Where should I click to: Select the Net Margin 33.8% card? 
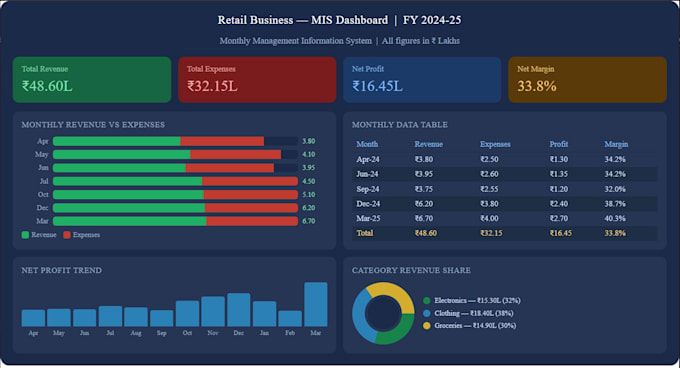coord(588,80)
